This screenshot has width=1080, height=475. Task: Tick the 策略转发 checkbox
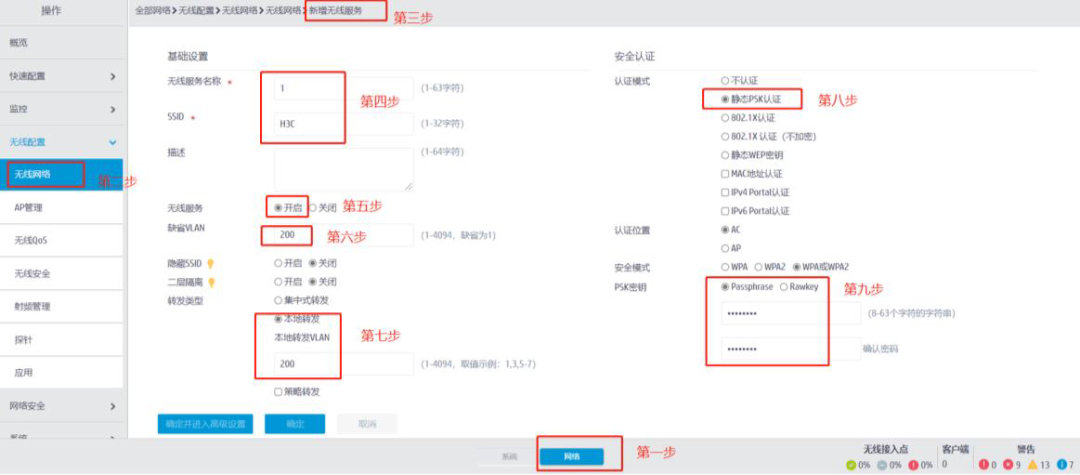click(x=278, y=392)
